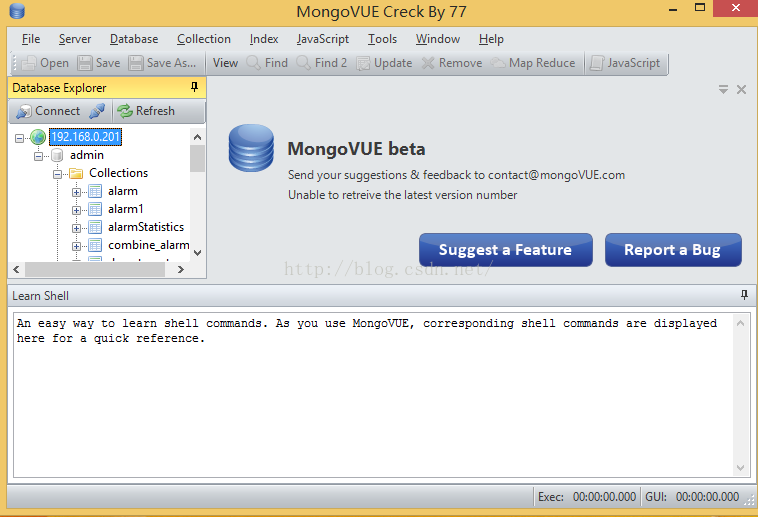Click the alarmStatistics collection table icon
The image size is (758, 517).
click(x=95, y=227)
